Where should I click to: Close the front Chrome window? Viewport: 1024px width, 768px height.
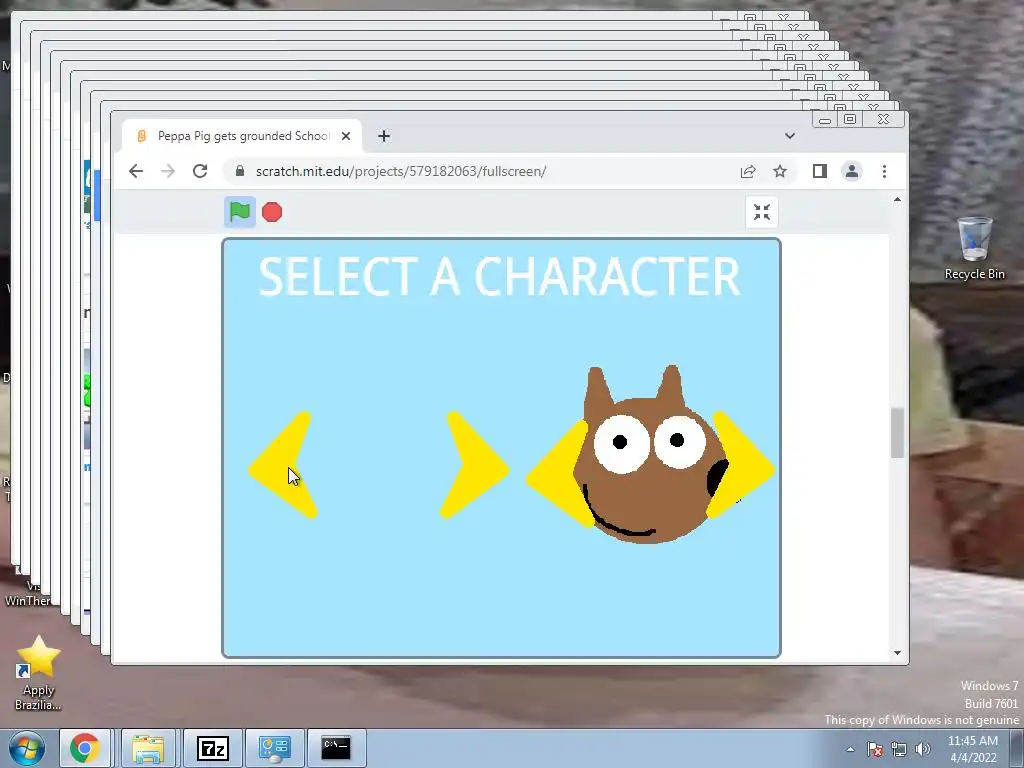point(884,120)
